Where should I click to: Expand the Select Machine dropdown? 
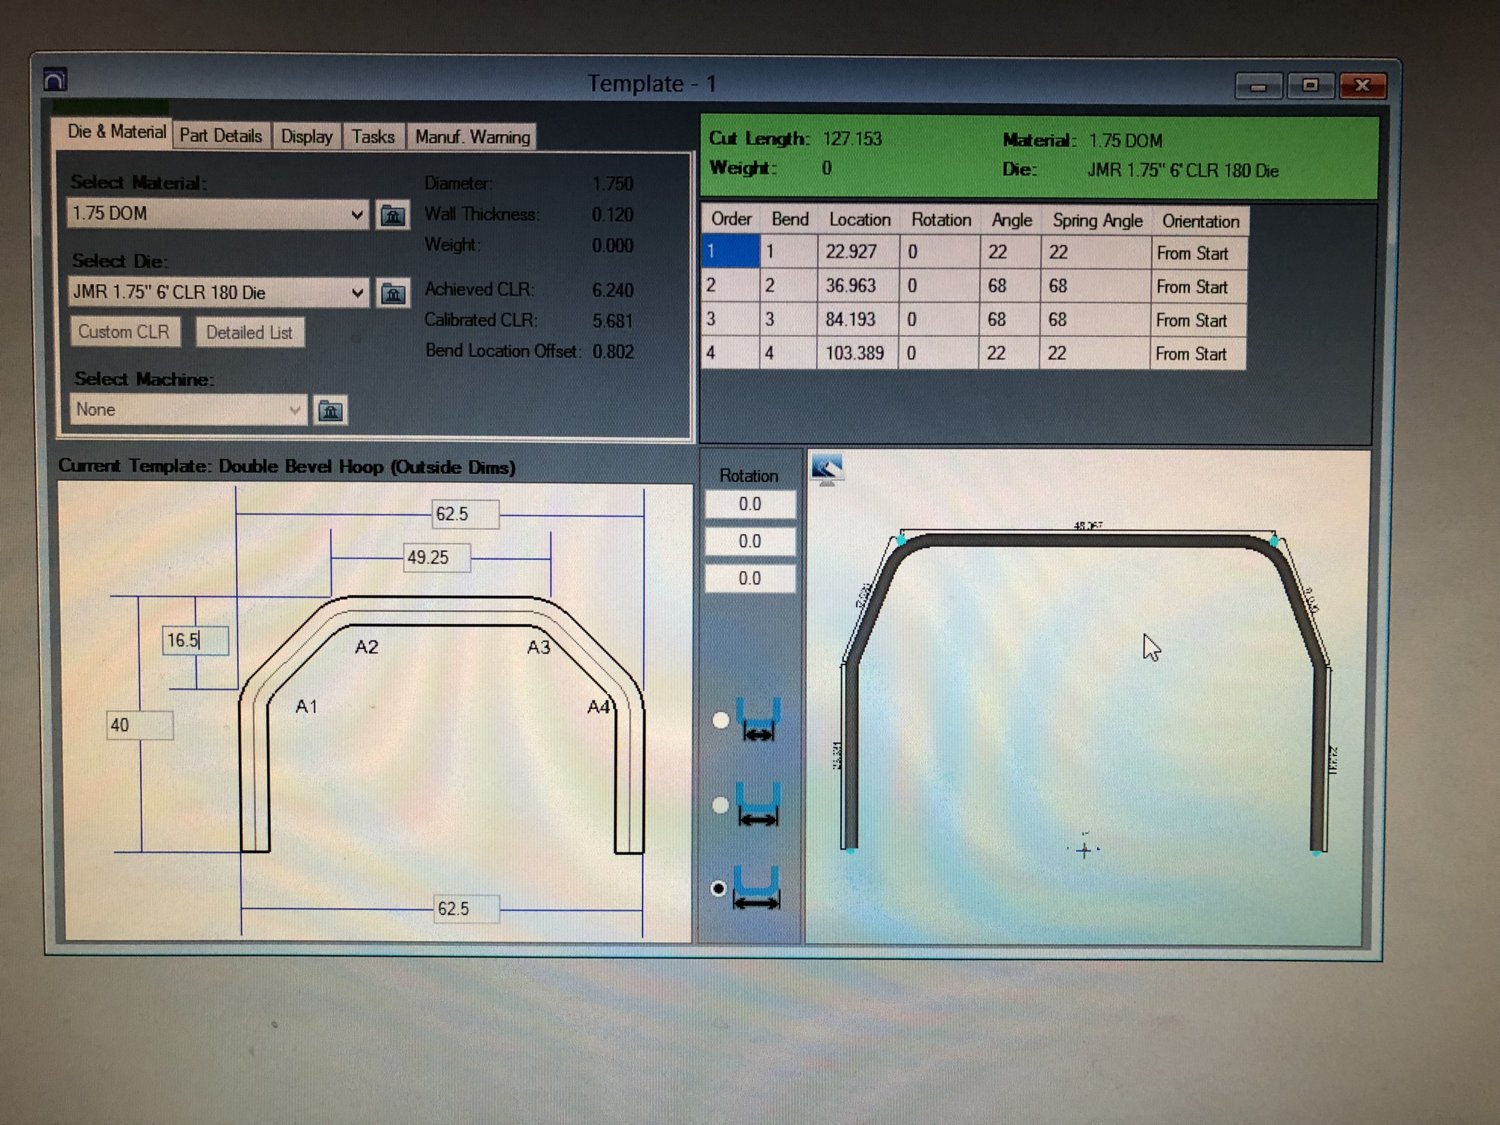(294, 410)
